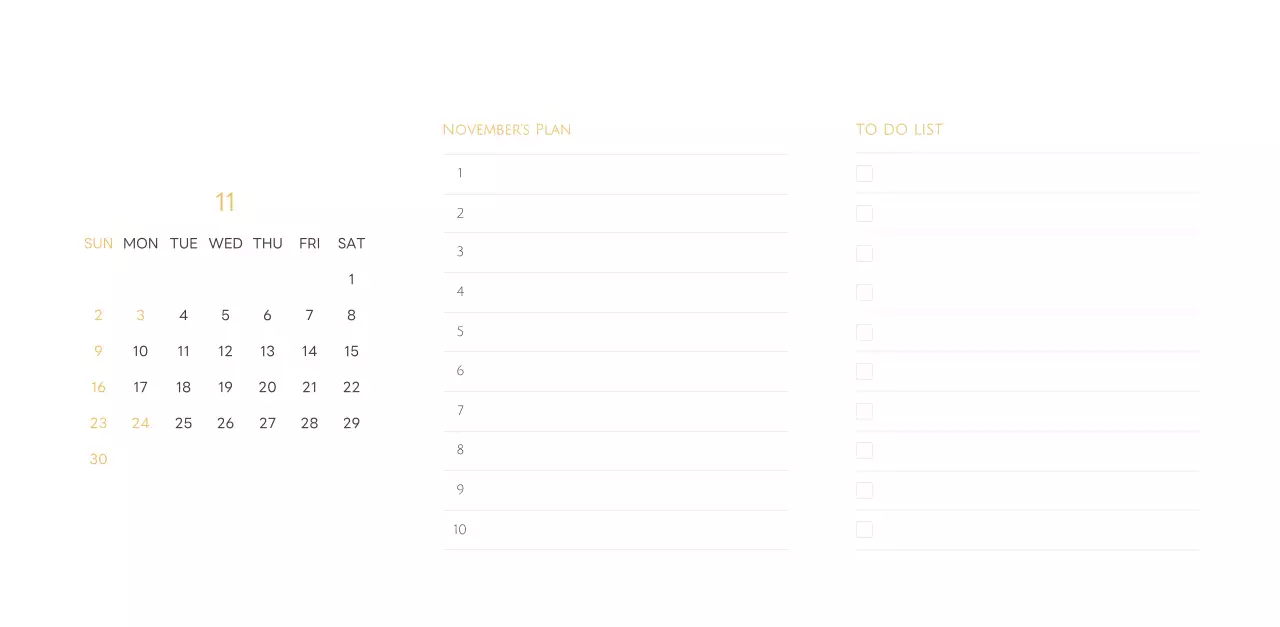Select date 30 on the calendar
The height and width of the screenshot is (627, 1280).
(x=98, y=459)
